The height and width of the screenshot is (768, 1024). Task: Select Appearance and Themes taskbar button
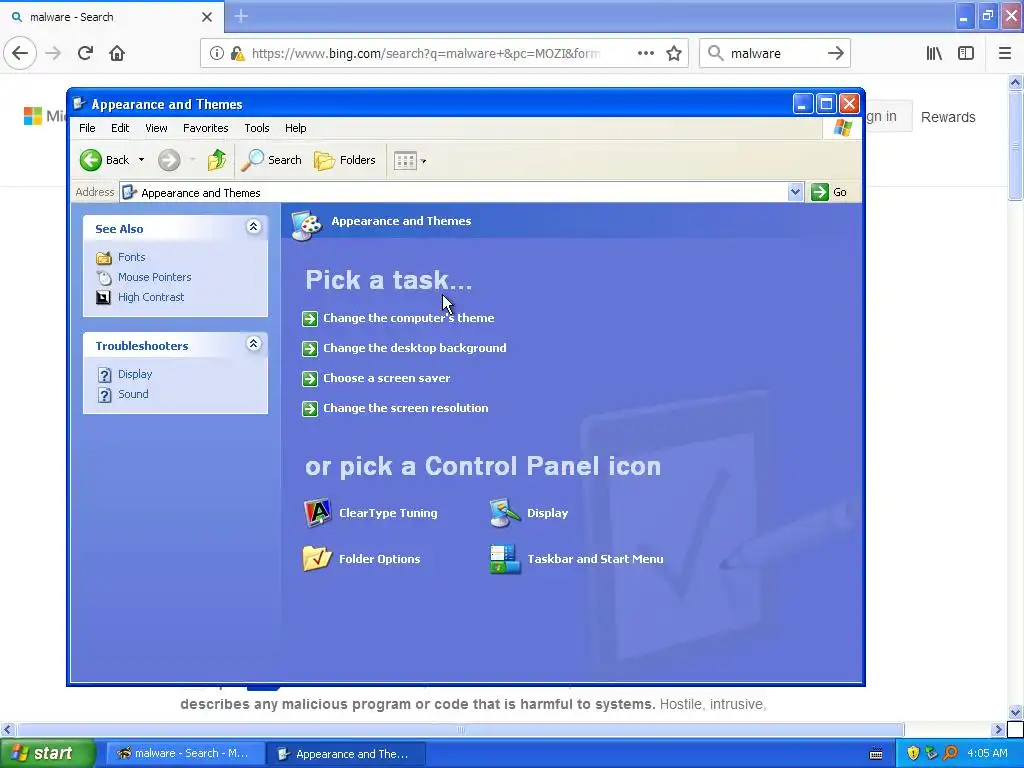(345, 754)
